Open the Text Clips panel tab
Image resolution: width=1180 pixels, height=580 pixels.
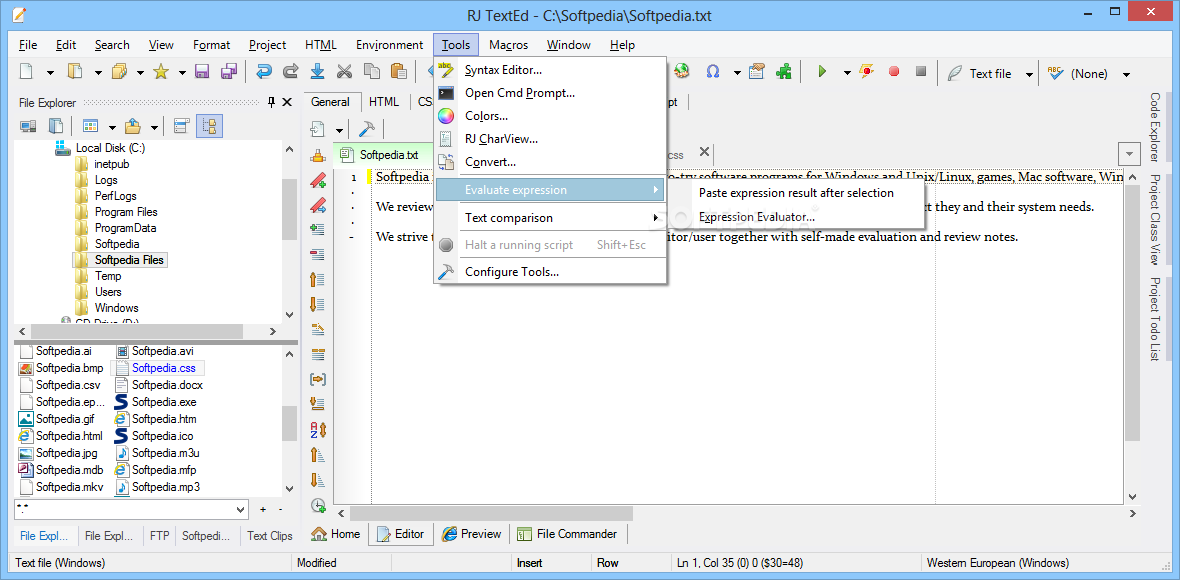pyautogui.click(x=269, y=536)
